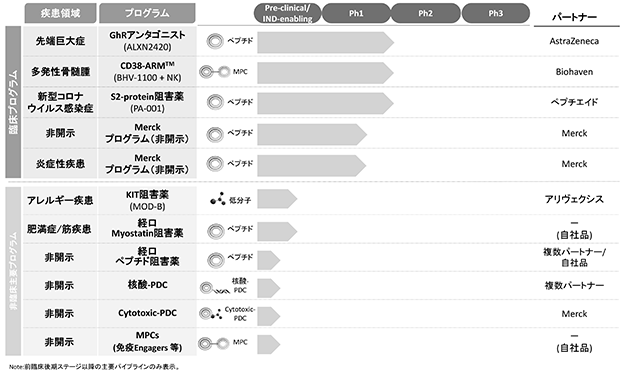Select the Pre-clinical/IND-enabling header
The height and width of the screenshot is (374, 624).
click(287, 13)
